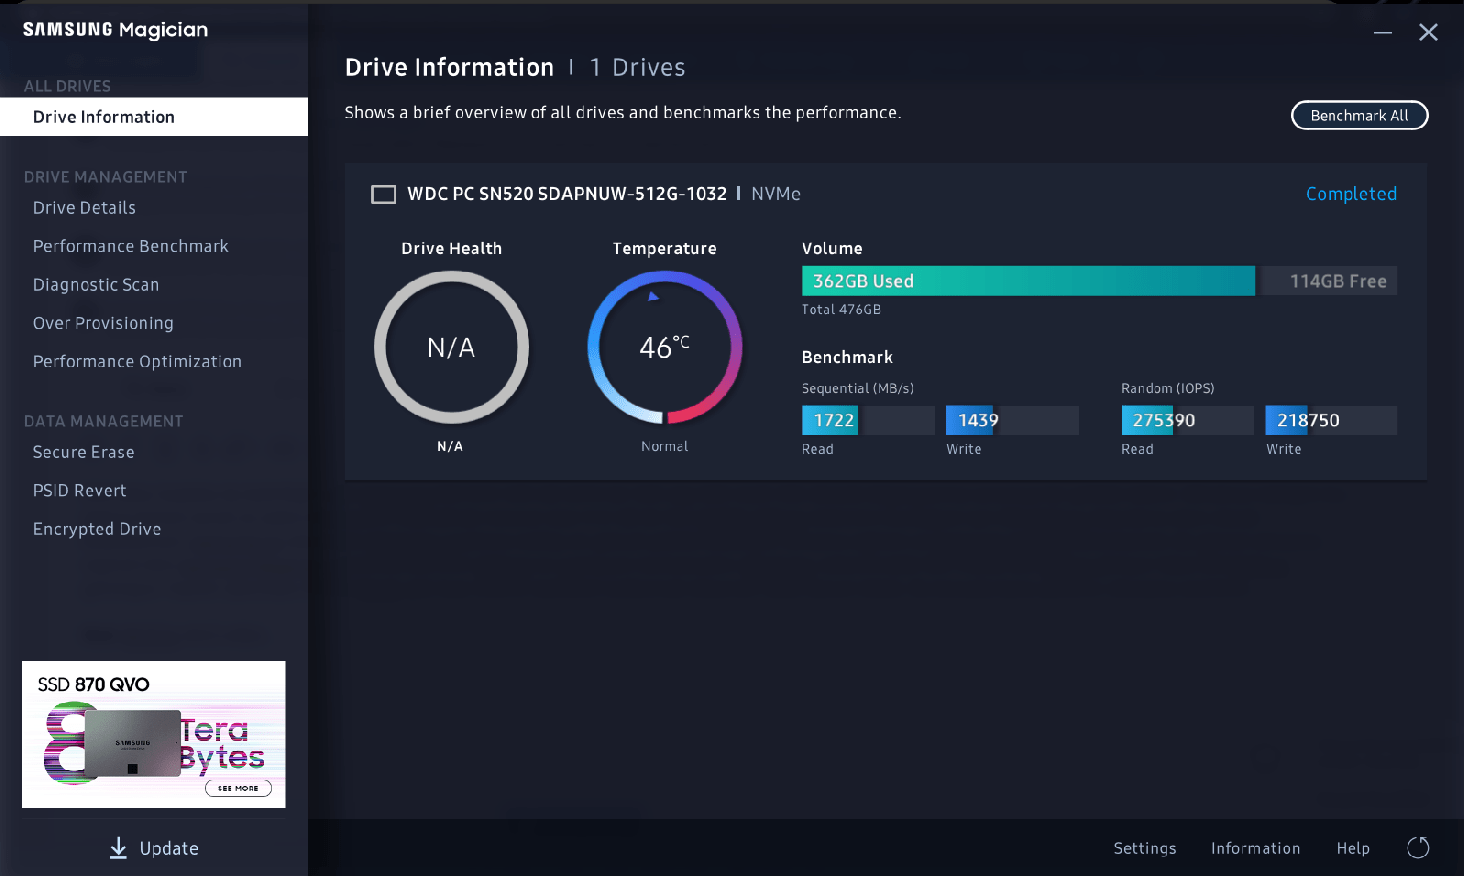Click the Benchmark heading in the drive card

[847, 357]
